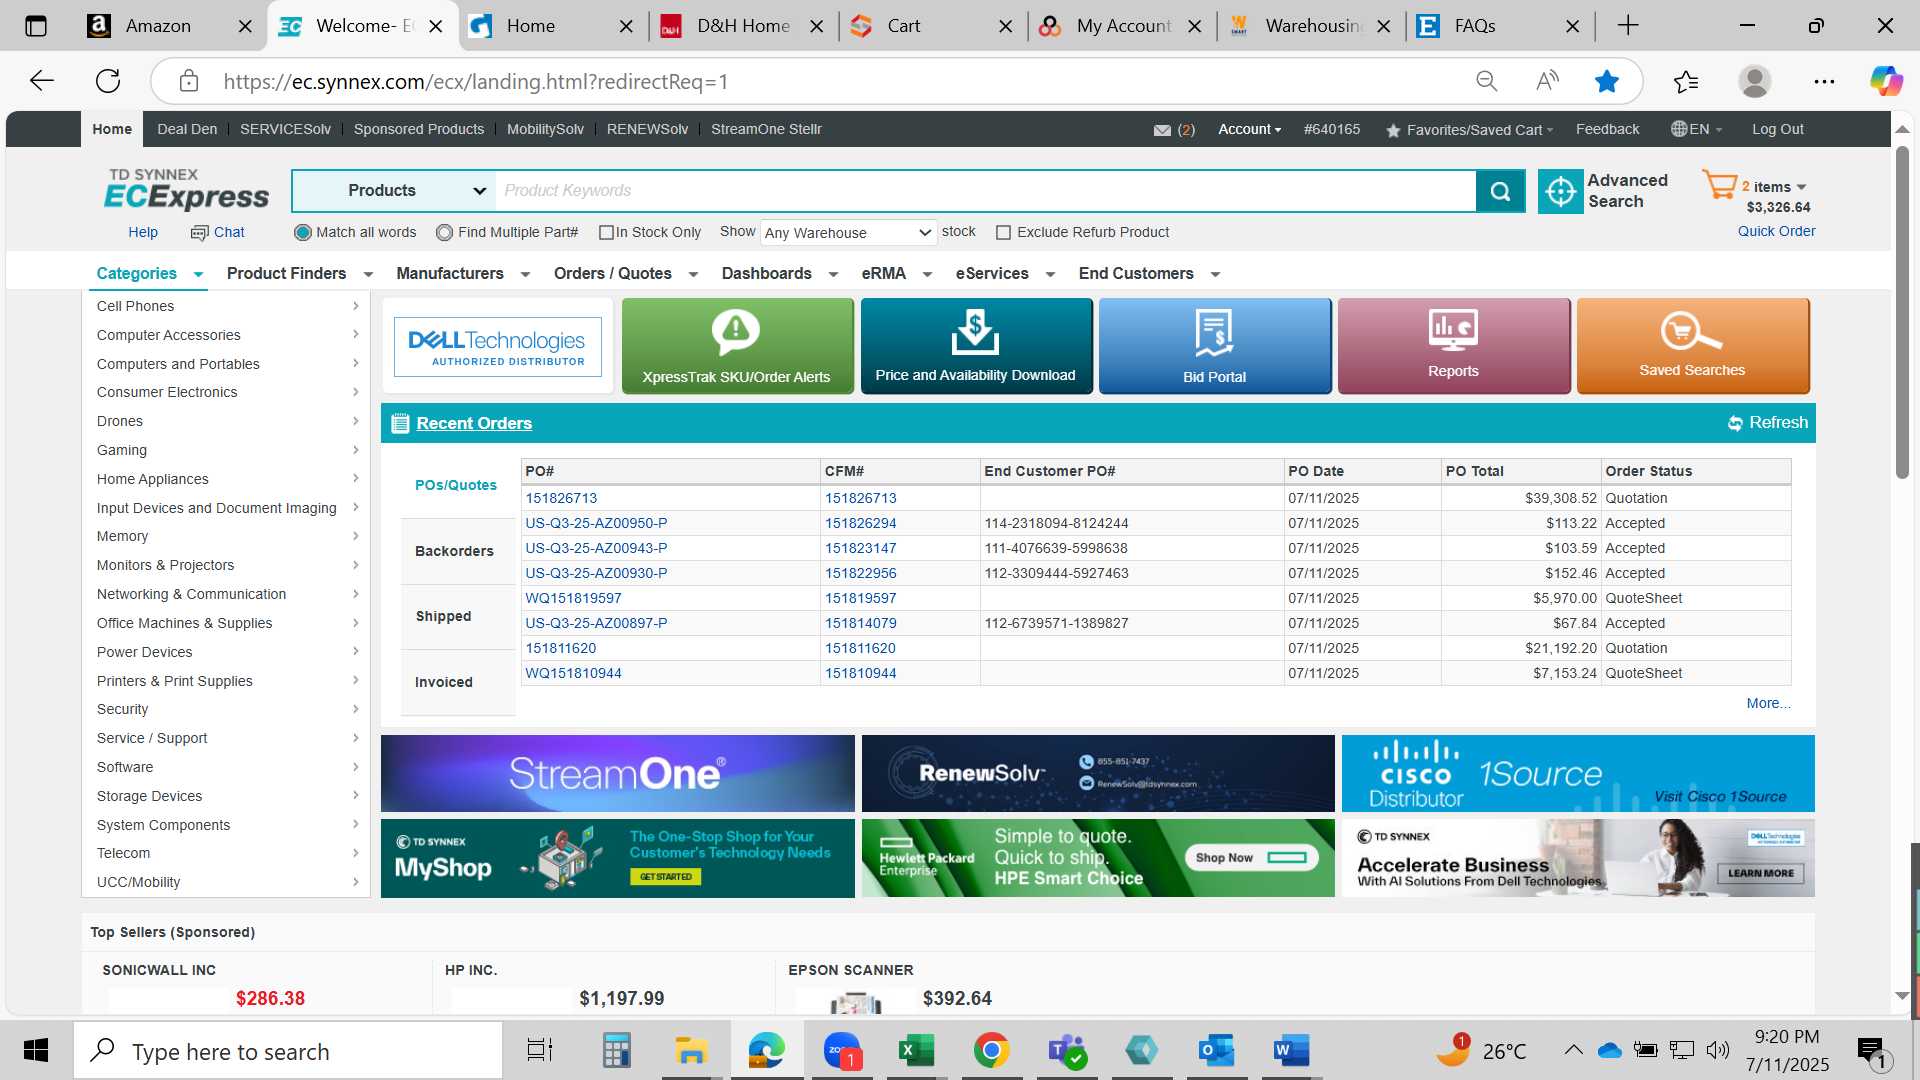Click Dell Technologies authorized distributor logo
Screen dimensions: 1920x1080
pyautogui.click(x=497, y=346)
